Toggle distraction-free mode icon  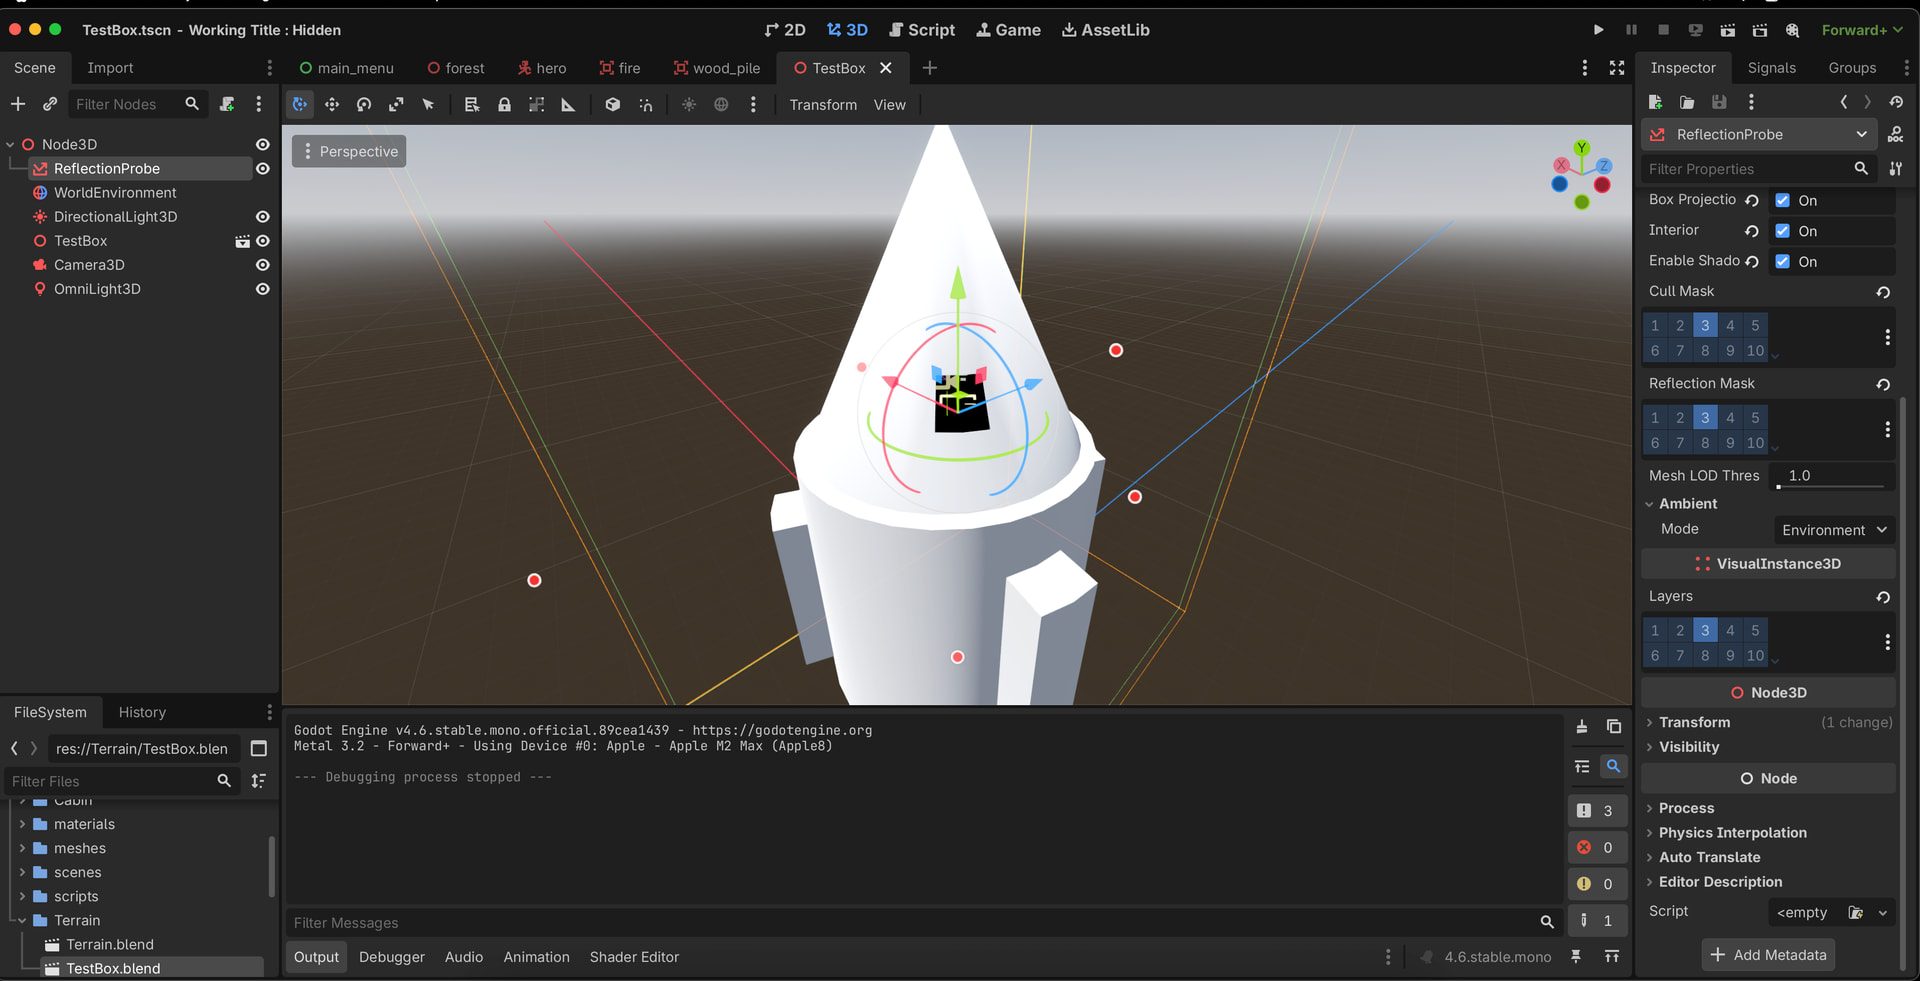click(x=1617, y=68)
